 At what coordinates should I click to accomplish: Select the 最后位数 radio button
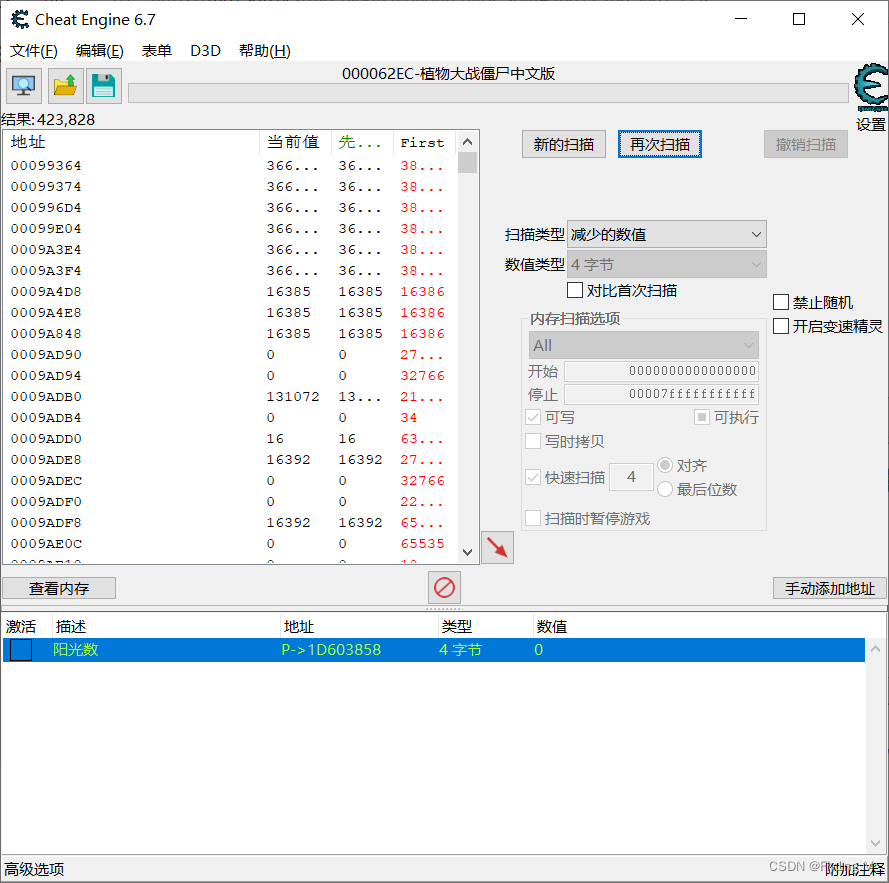(x=665, y=489)
